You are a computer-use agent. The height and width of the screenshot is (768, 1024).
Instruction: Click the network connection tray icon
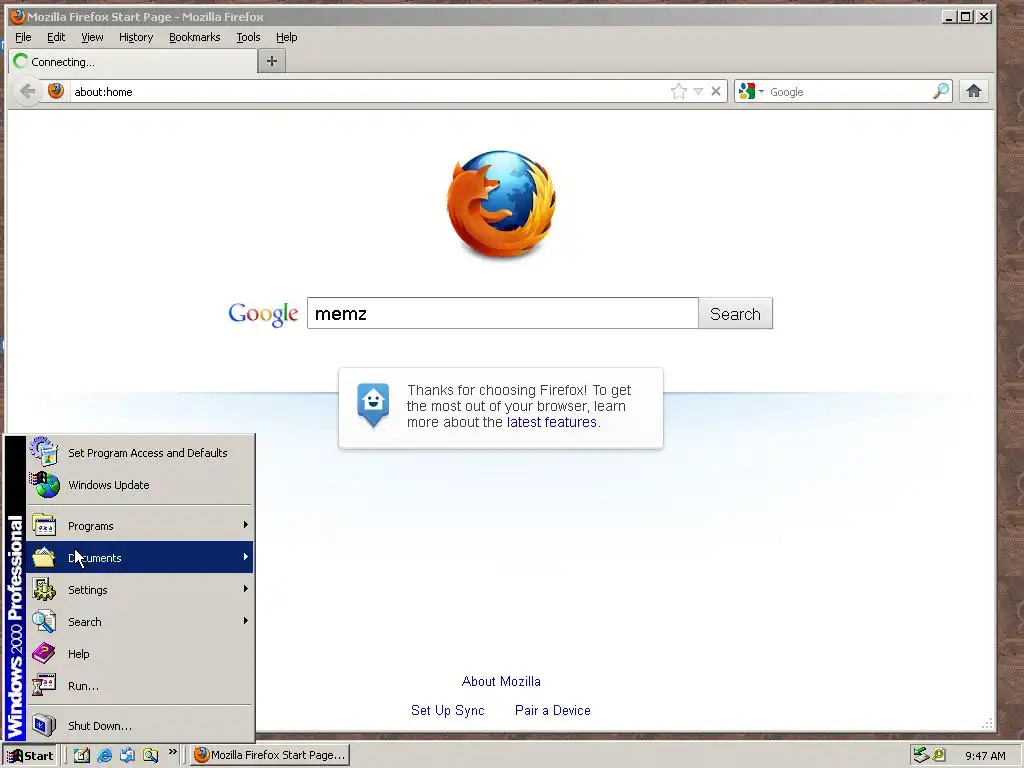(x=921, y=755)
